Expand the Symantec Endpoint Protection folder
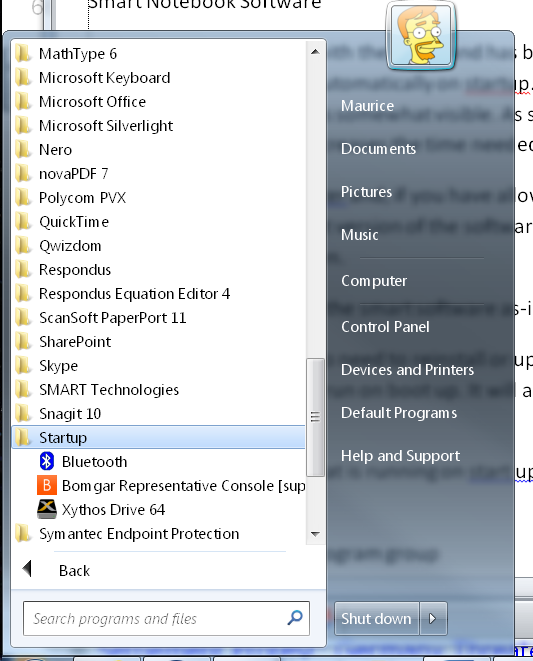Viewport: 533px width, 661px height. tap(159, 534)
